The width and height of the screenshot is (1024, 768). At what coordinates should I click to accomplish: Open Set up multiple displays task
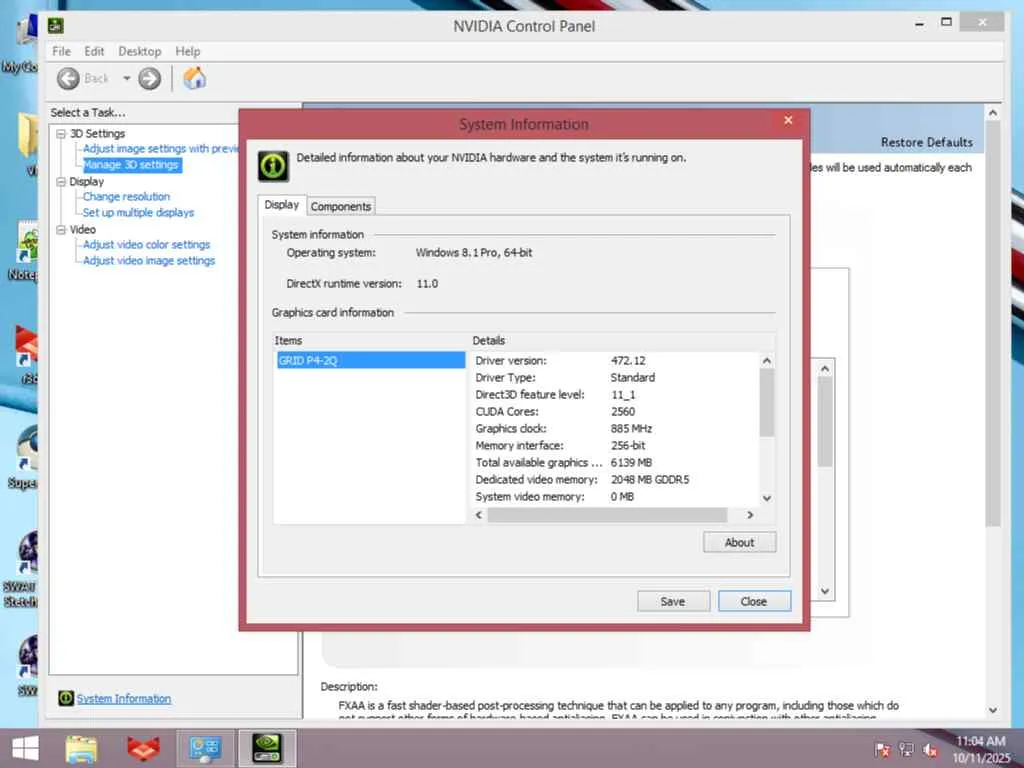point(138,213)
